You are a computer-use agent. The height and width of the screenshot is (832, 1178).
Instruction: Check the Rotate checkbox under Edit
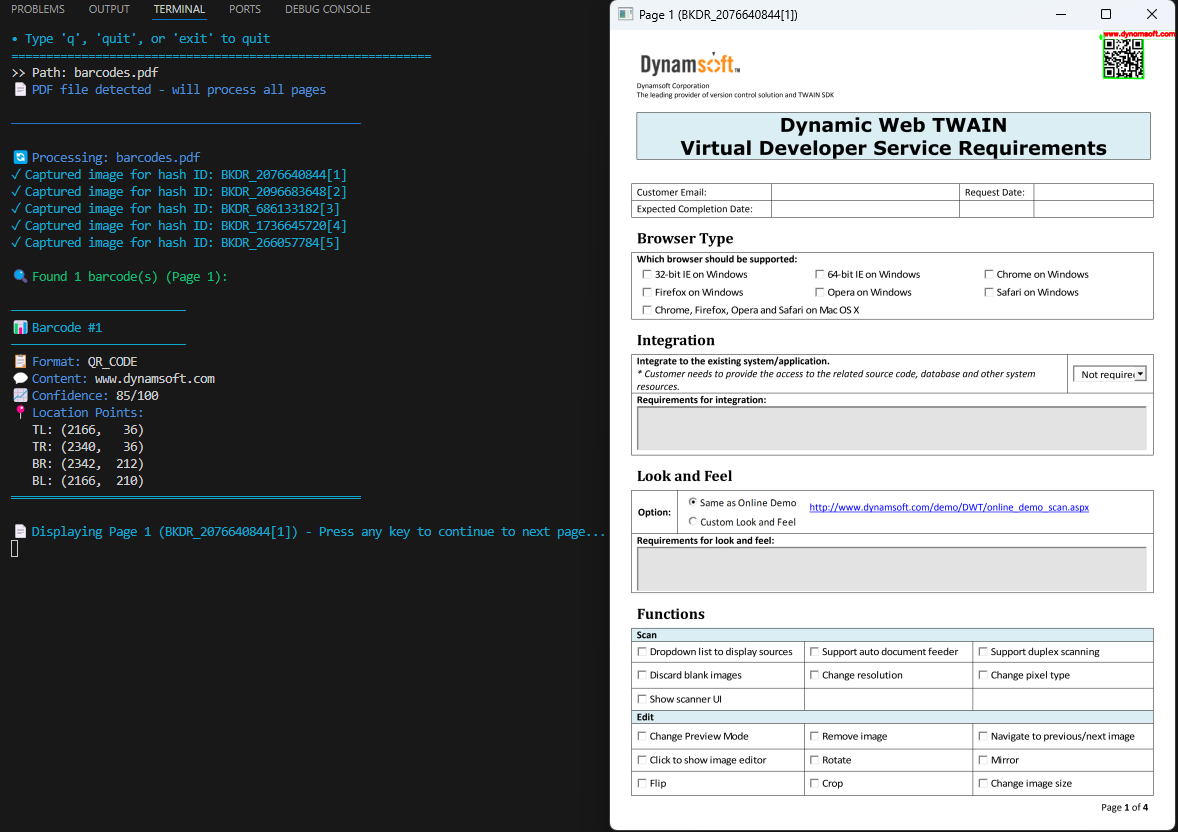(x=815, y=760)
